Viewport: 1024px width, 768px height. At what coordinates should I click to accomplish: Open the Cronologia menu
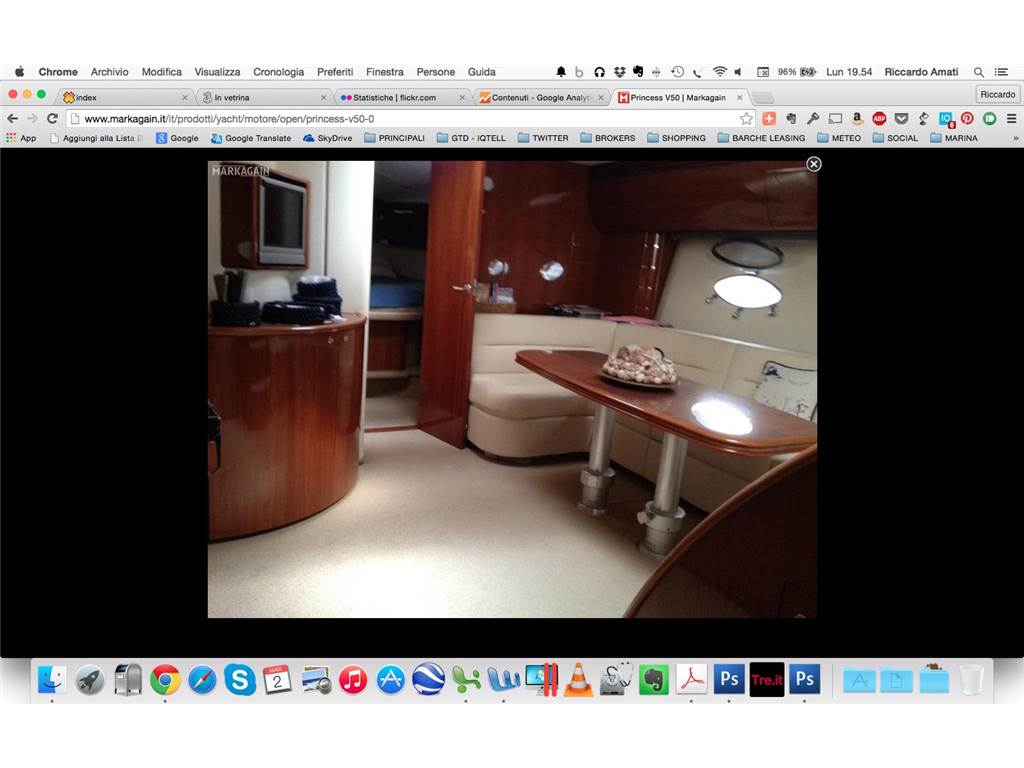coord(278,72)
